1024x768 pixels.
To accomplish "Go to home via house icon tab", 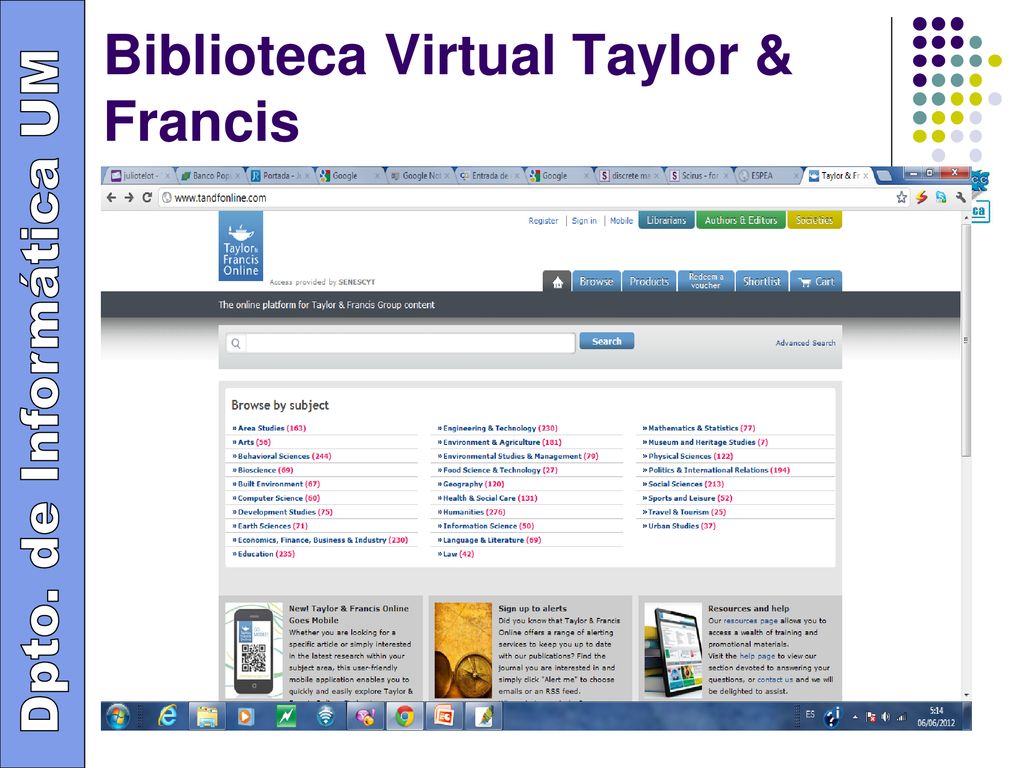I will pyautogui.click(x=557, y=281).
